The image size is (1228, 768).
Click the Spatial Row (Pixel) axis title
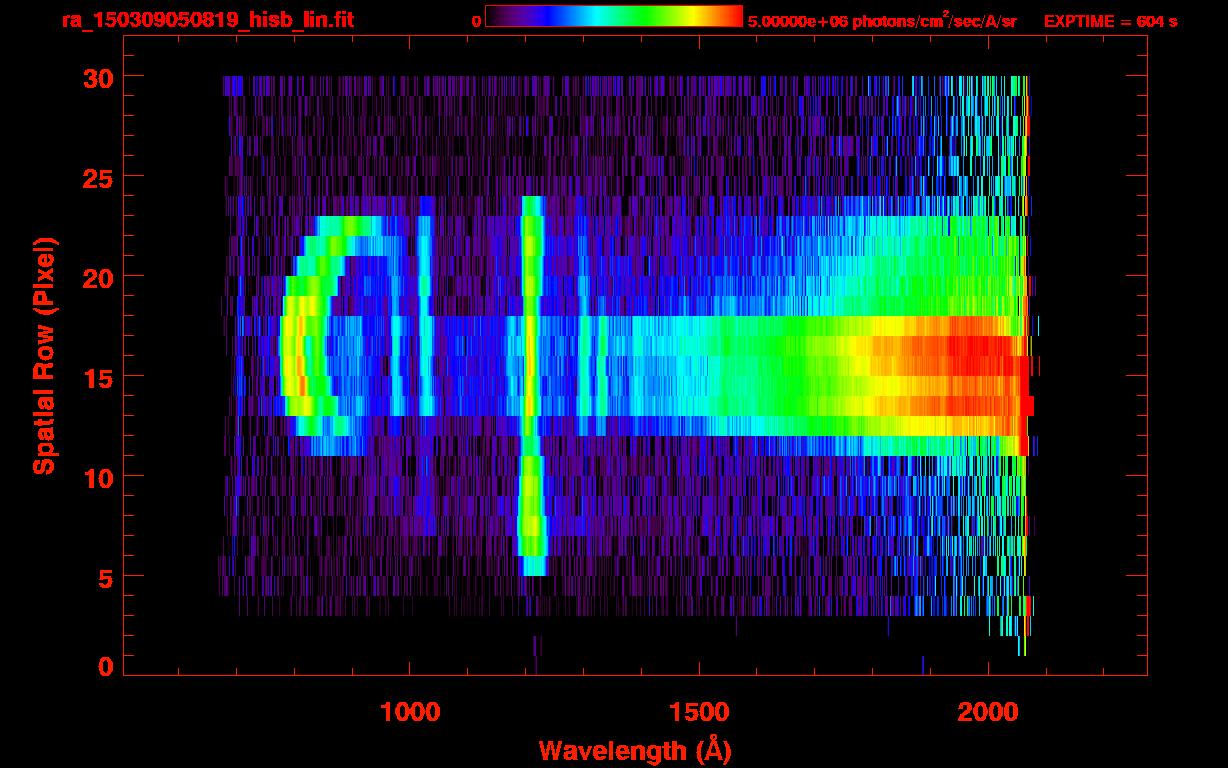[x=45, y=355]
